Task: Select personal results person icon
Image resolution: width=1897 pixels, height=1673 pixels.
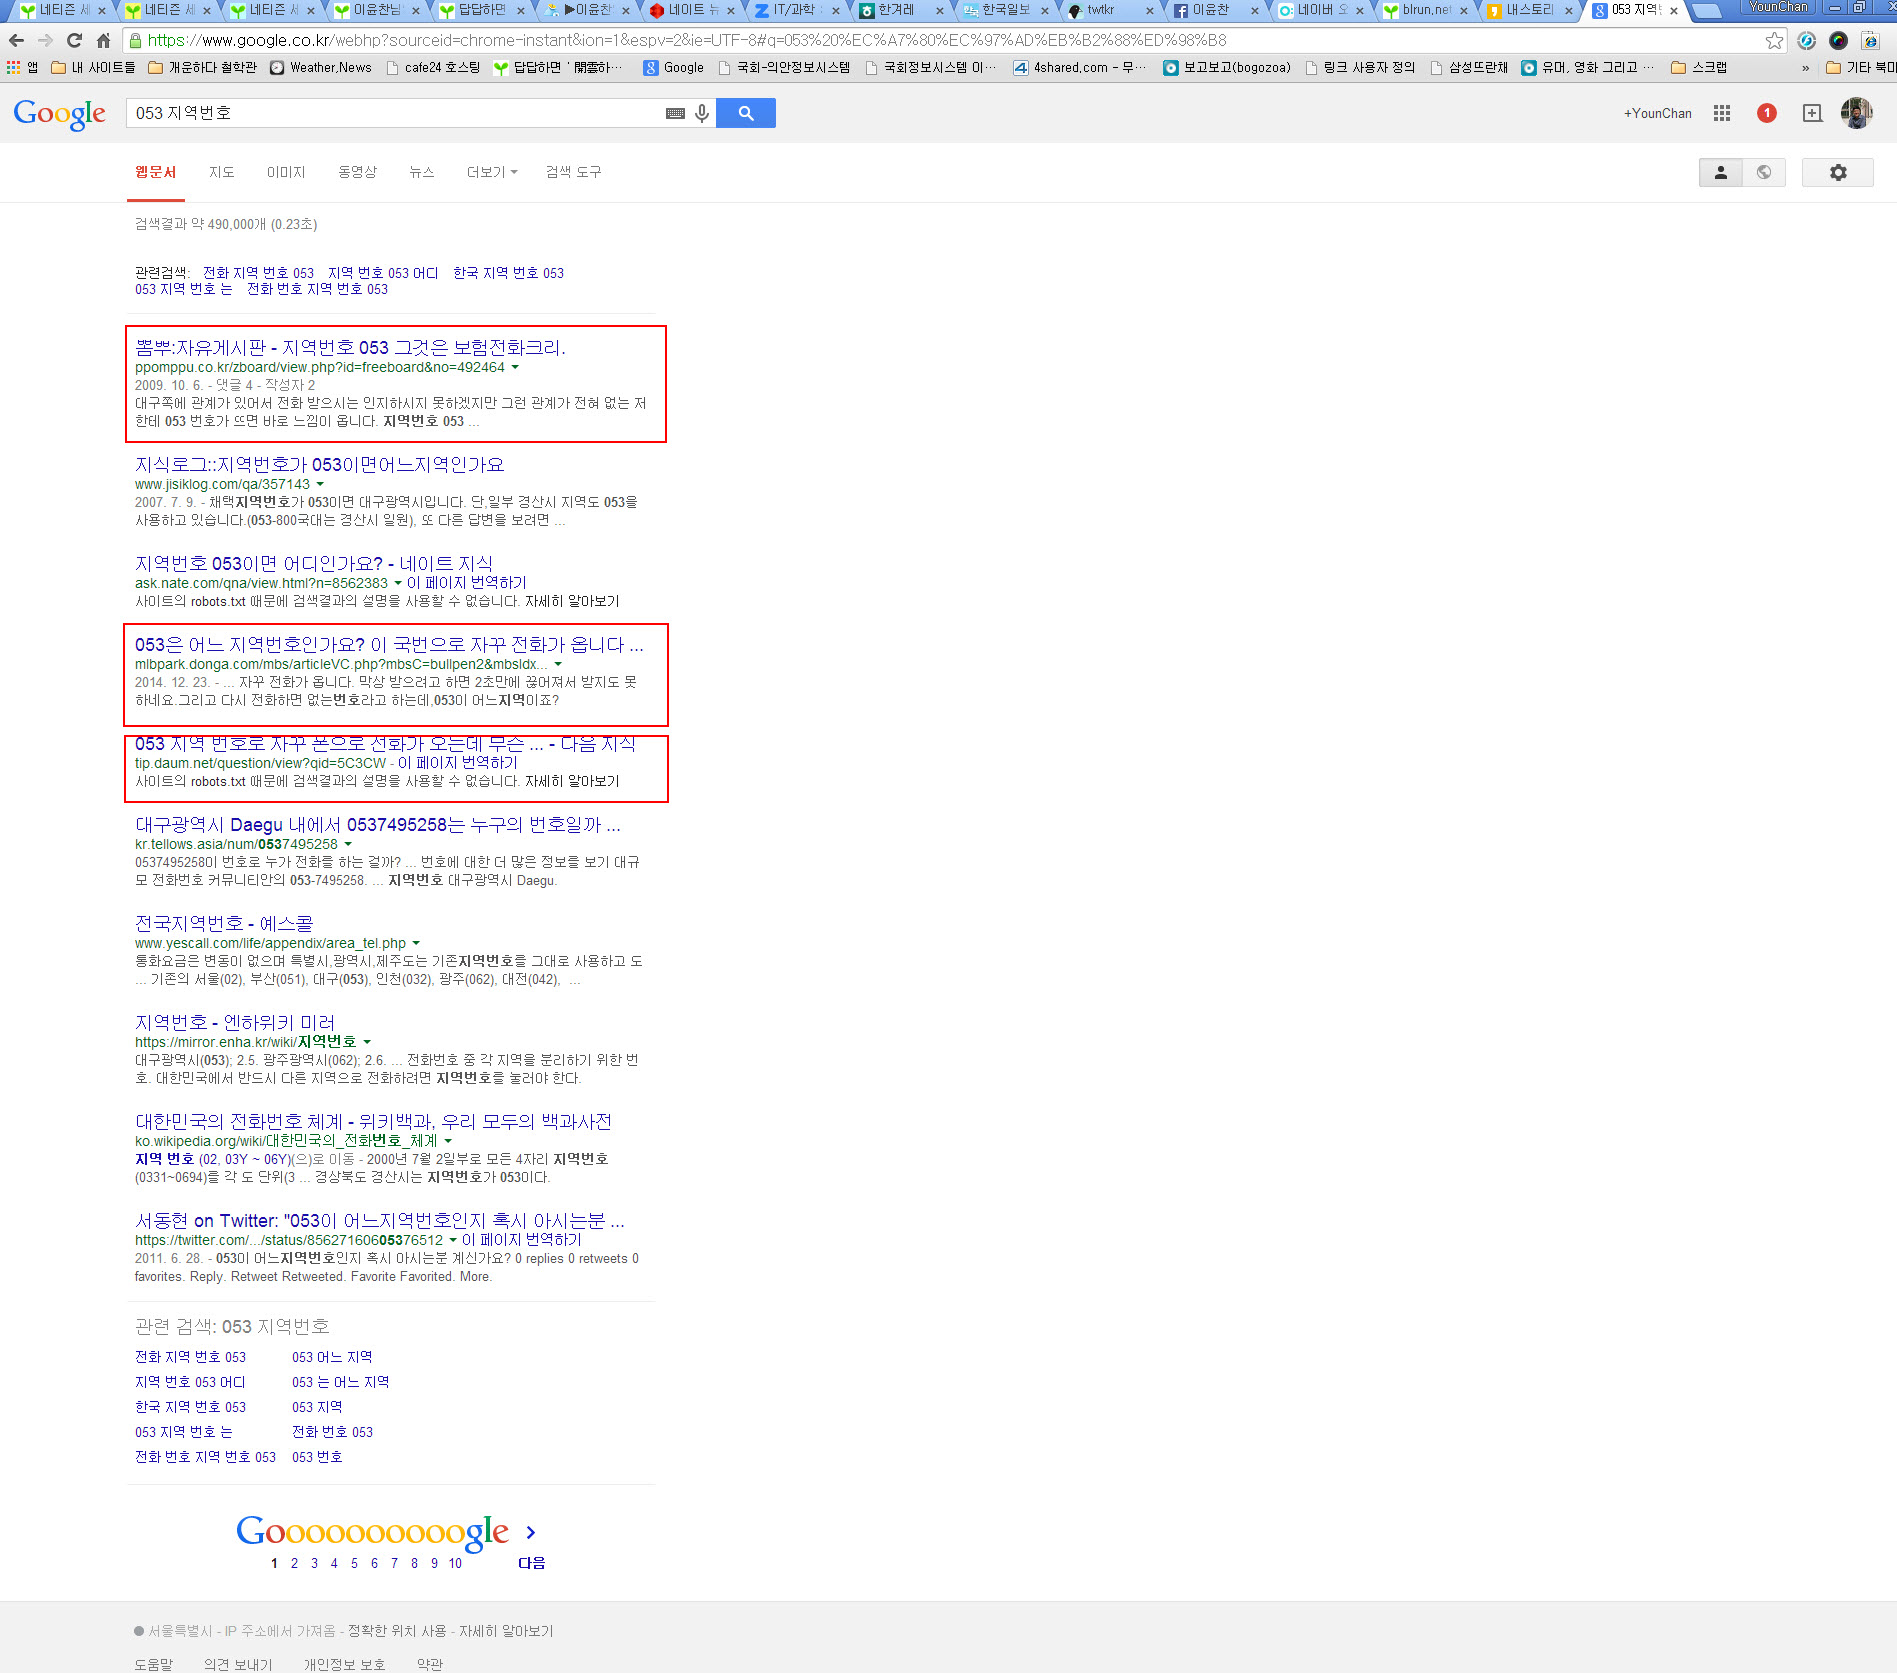Action: 1721,172
